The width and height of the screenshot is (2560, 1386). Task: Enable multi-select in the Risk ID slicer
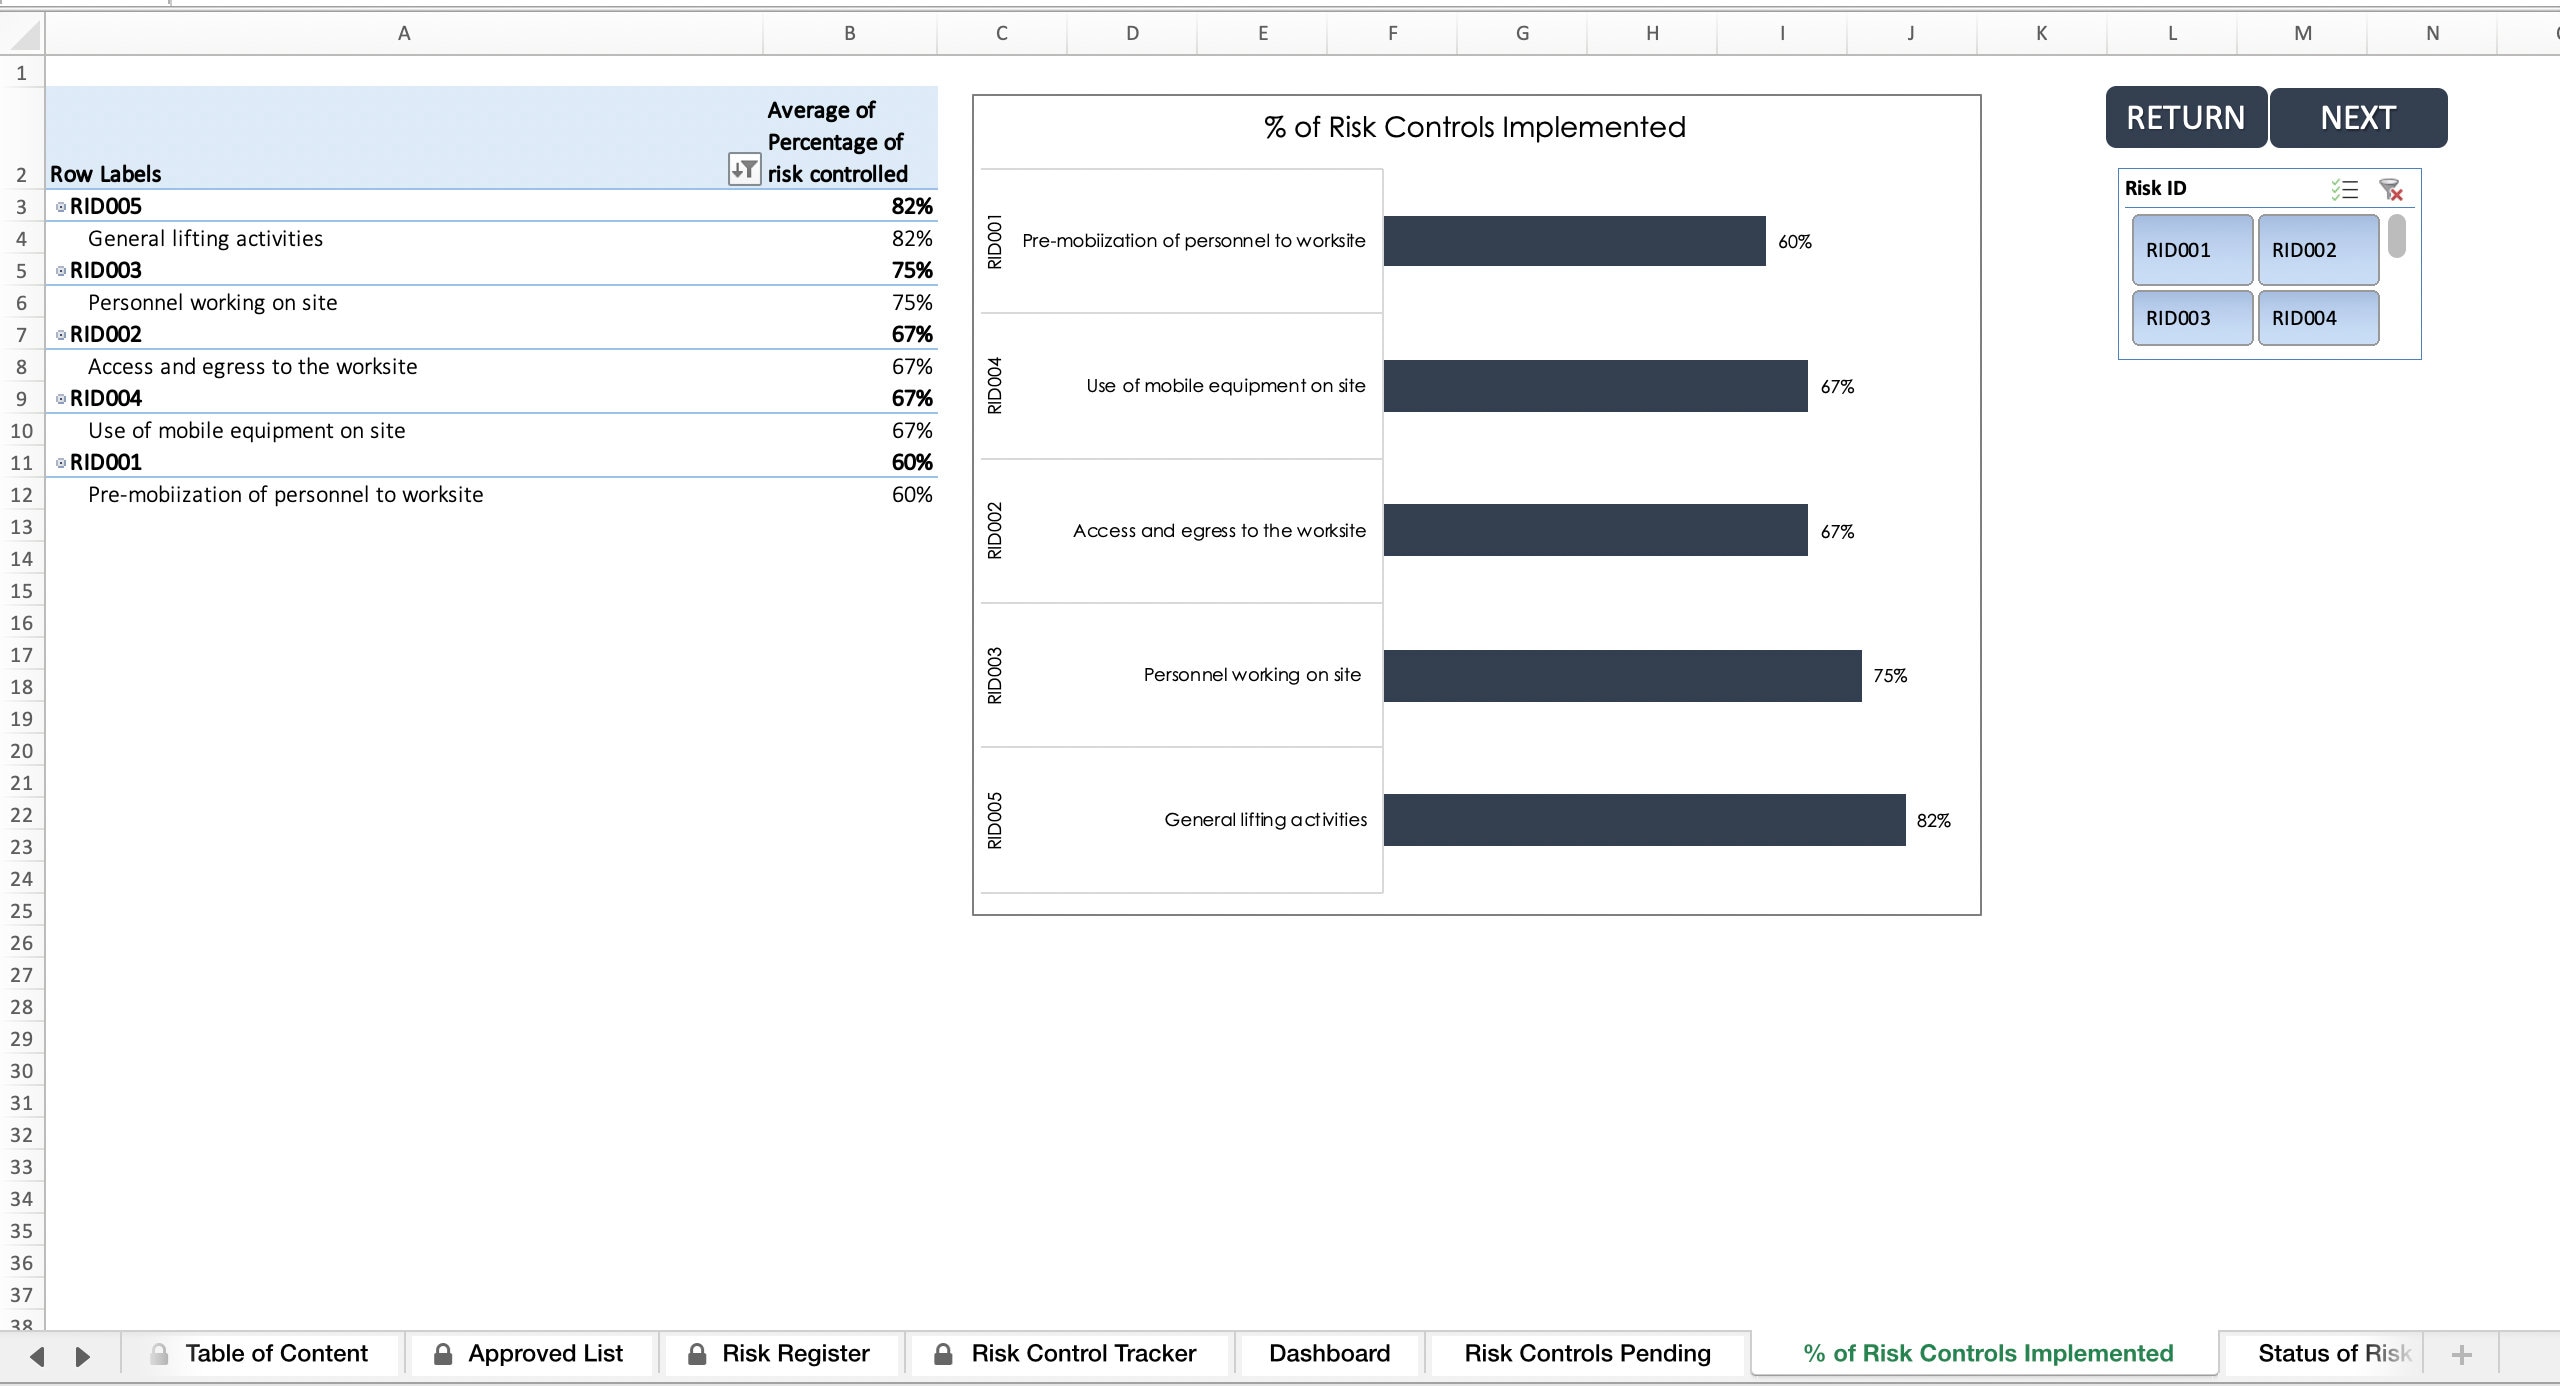(2344, 189)
